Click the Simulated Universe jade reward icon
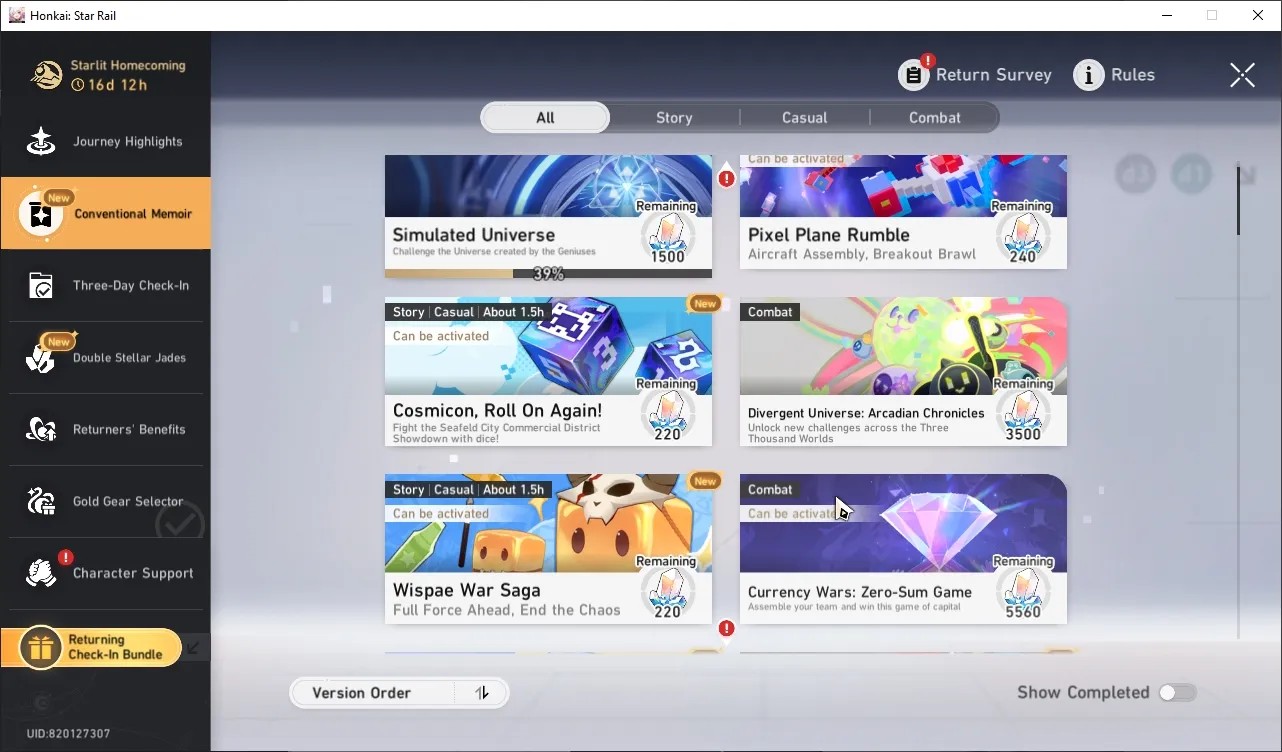This screenshot has height=752, width=1282. pyautogui.click(x=667, y=236)
